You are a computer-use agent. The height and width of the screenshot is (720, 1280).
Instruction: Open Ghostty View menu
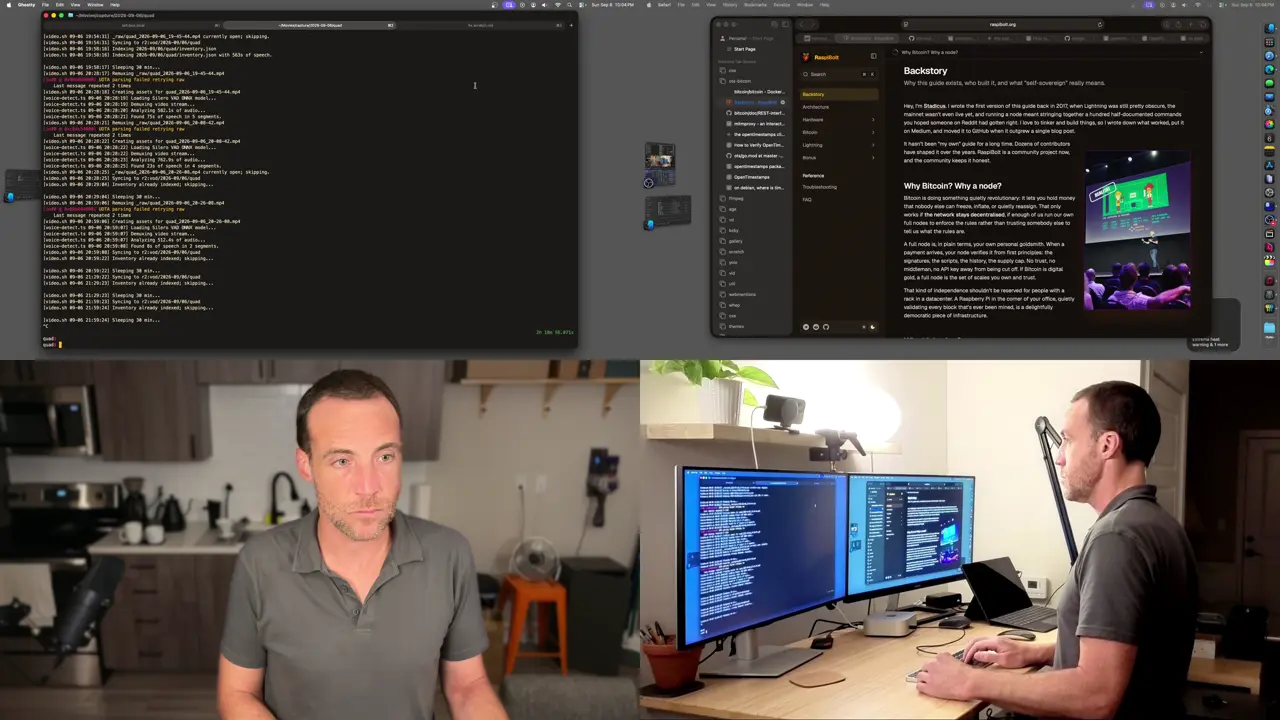click(75, 5)
